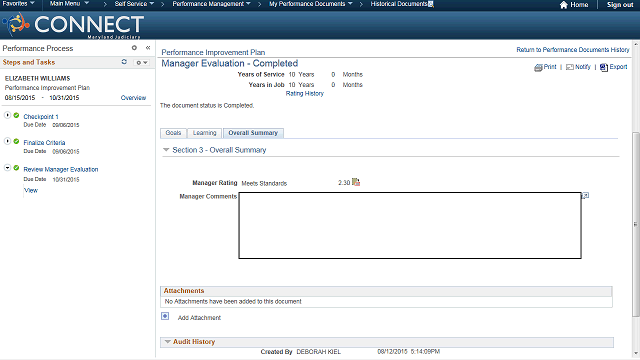Expand the Checkpoint 1 step toggle

(7, 116)
